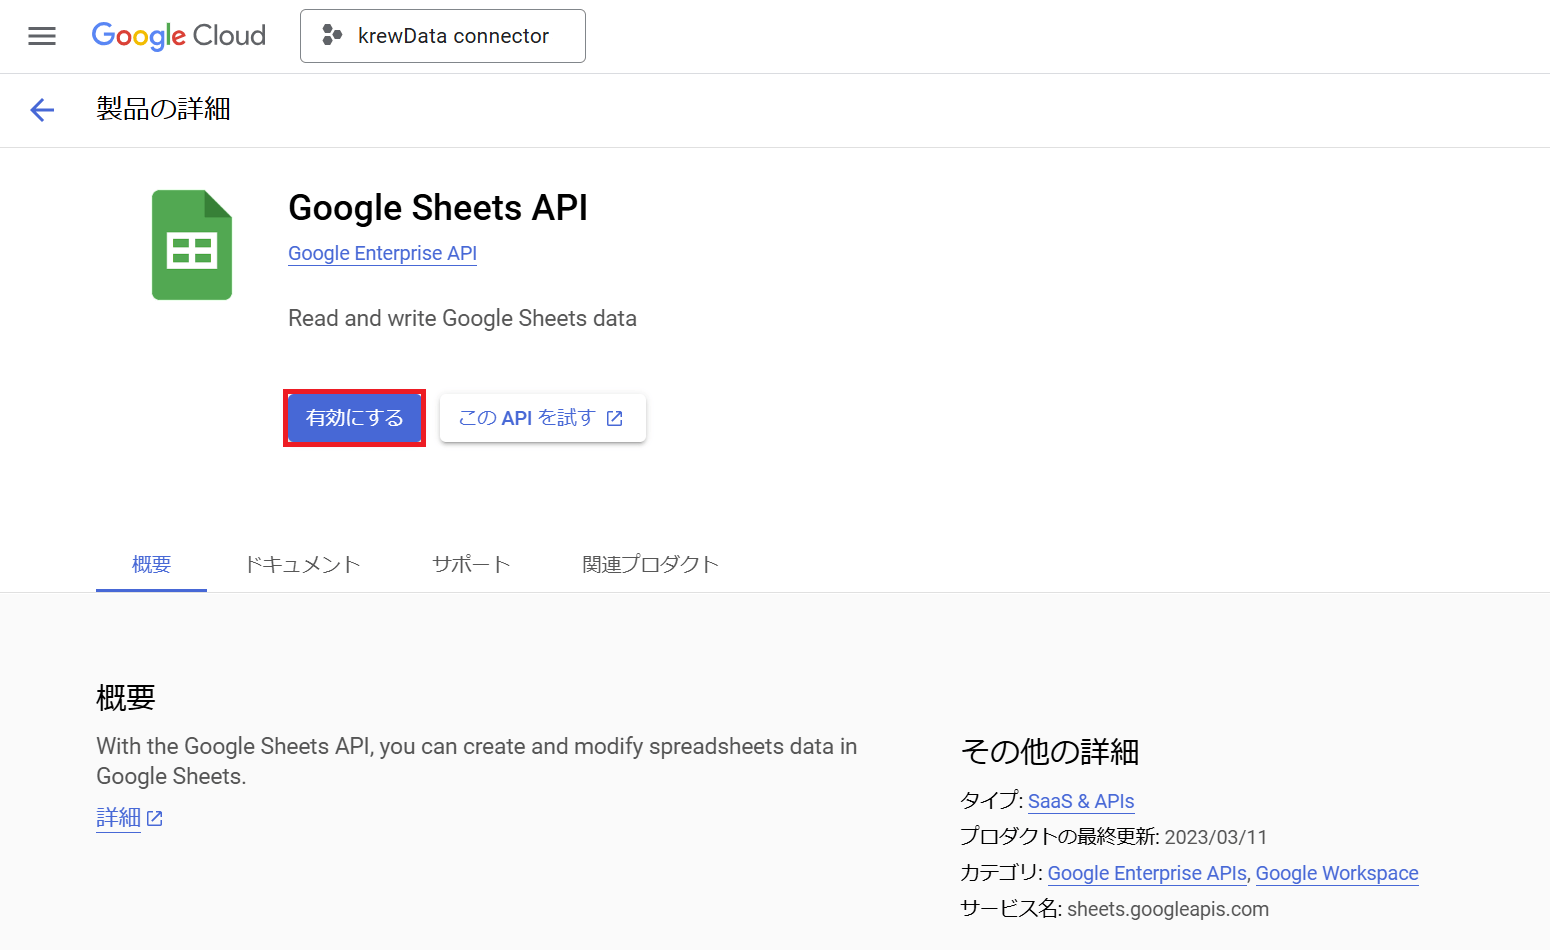The image size is (1550, 950).
Task: Click the Google Cloud logo
Action: (x=178, y=35)
